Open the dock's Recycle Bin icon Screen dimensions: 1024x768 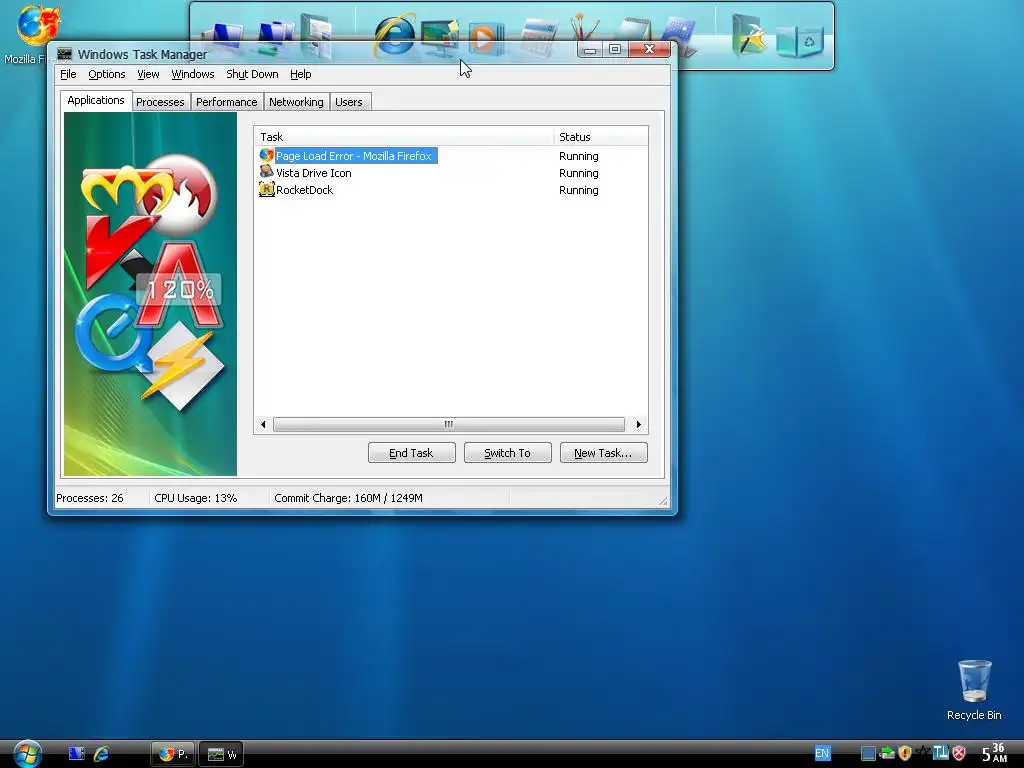point(799,40)
